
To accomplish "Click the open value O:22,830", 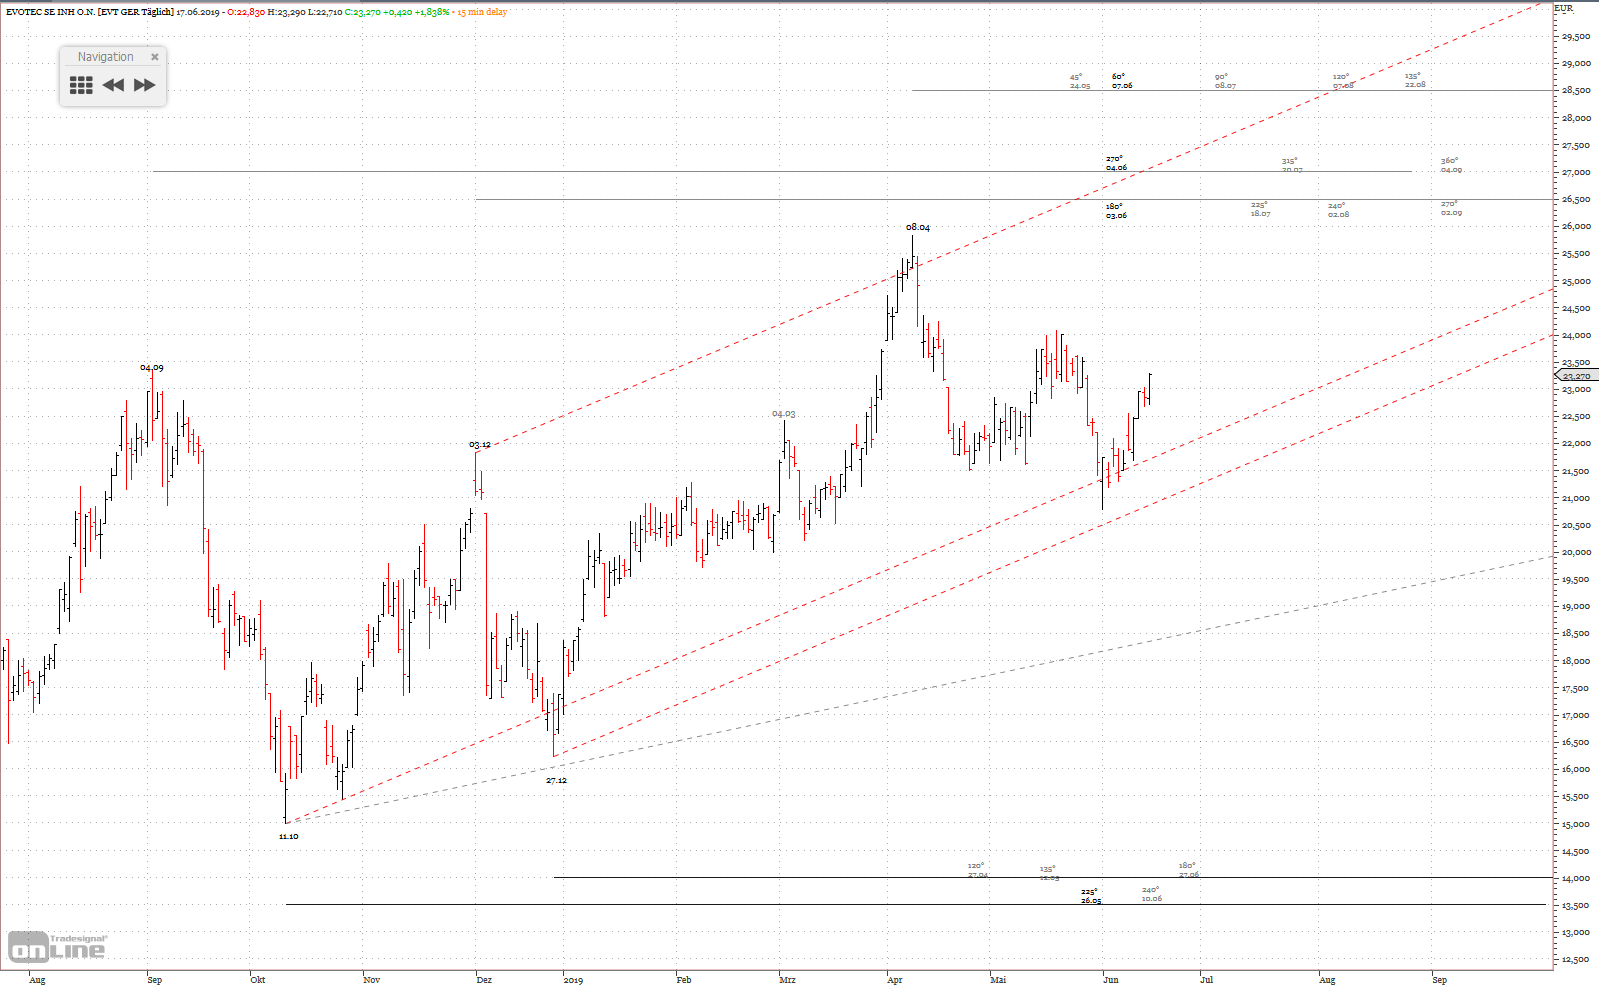I will point(246,12).
